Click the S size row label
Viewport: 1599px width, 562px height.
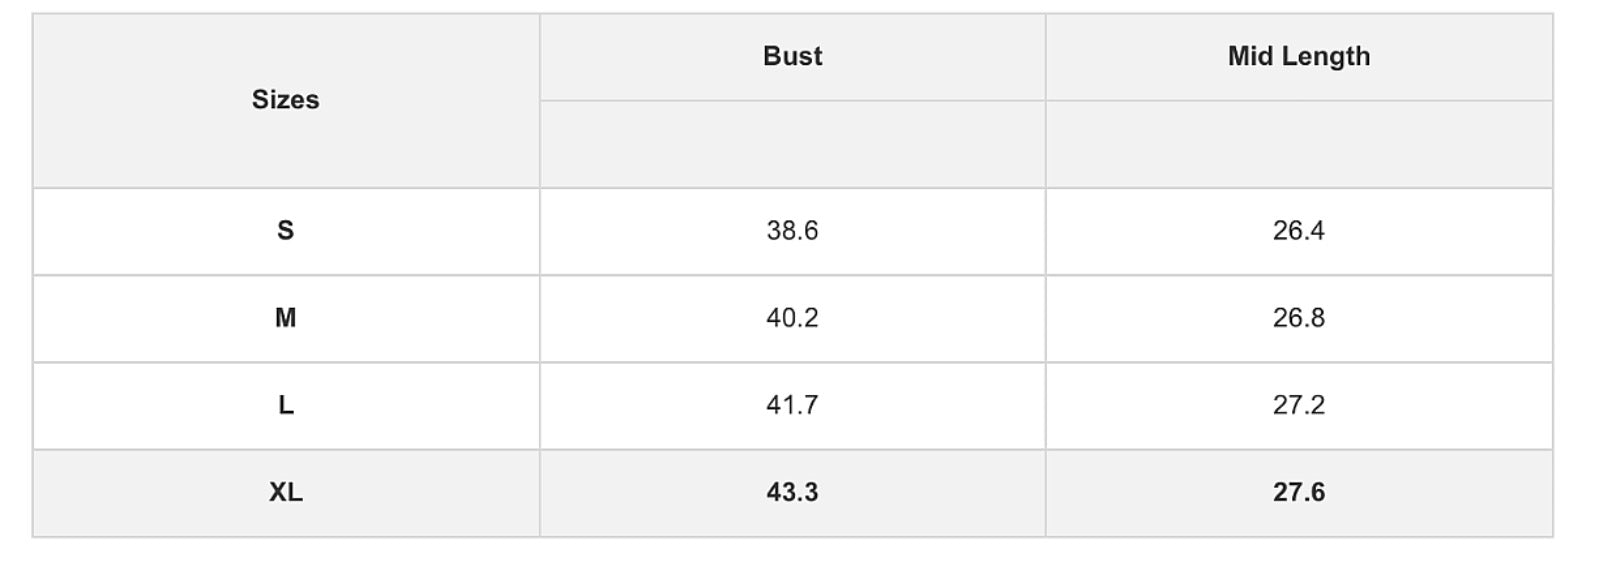[x=285, y=231]
